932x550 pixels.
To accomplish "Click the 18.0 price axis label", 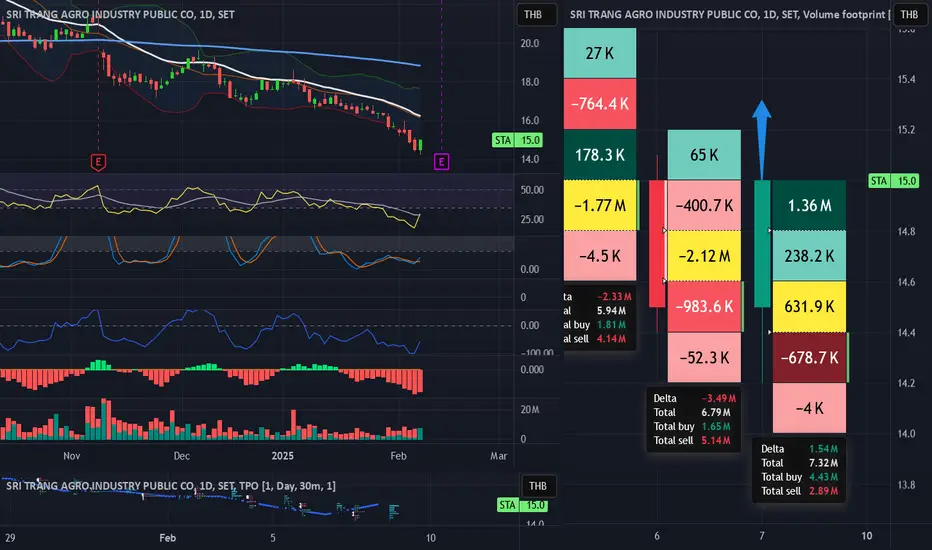I will click(530, 82).
